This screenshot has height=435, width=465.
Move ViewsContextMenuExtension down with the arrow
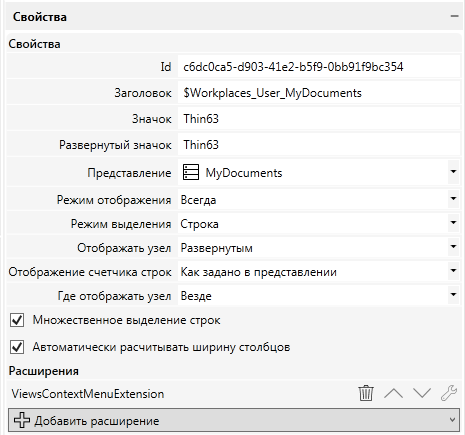click(422, 393)
